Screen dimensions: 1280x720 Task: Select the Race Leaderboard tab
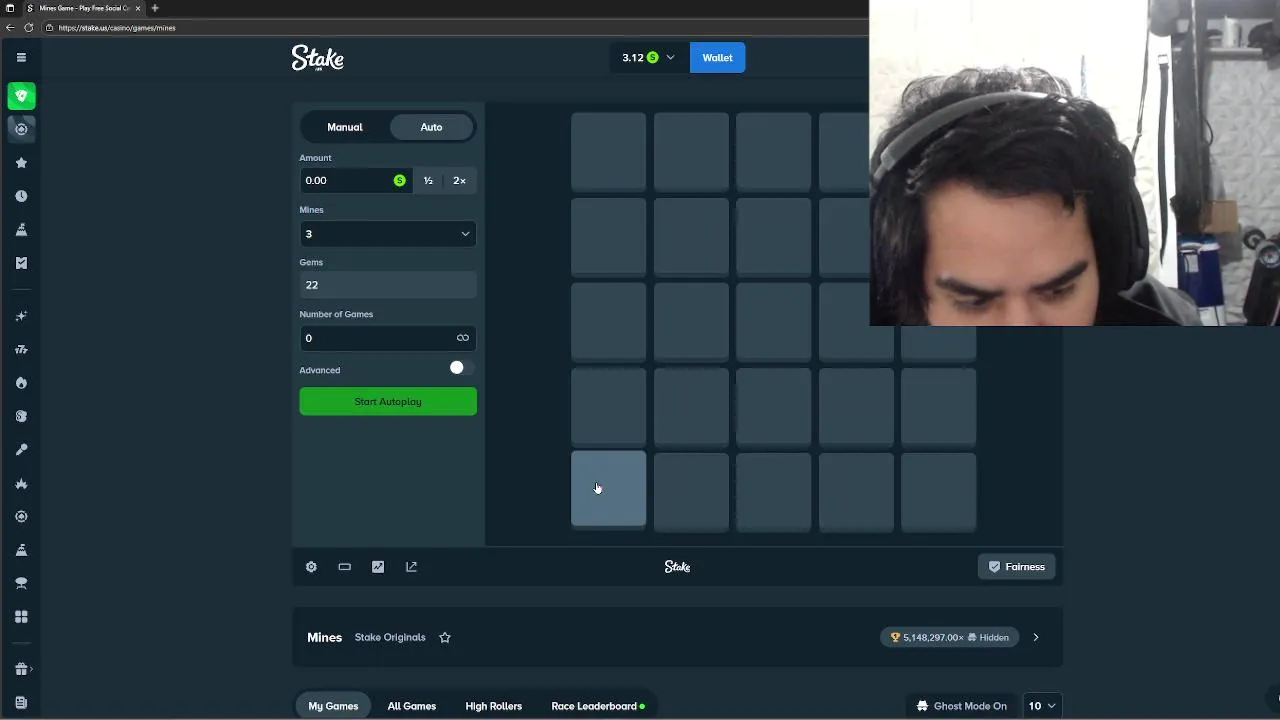click(598, 706)
